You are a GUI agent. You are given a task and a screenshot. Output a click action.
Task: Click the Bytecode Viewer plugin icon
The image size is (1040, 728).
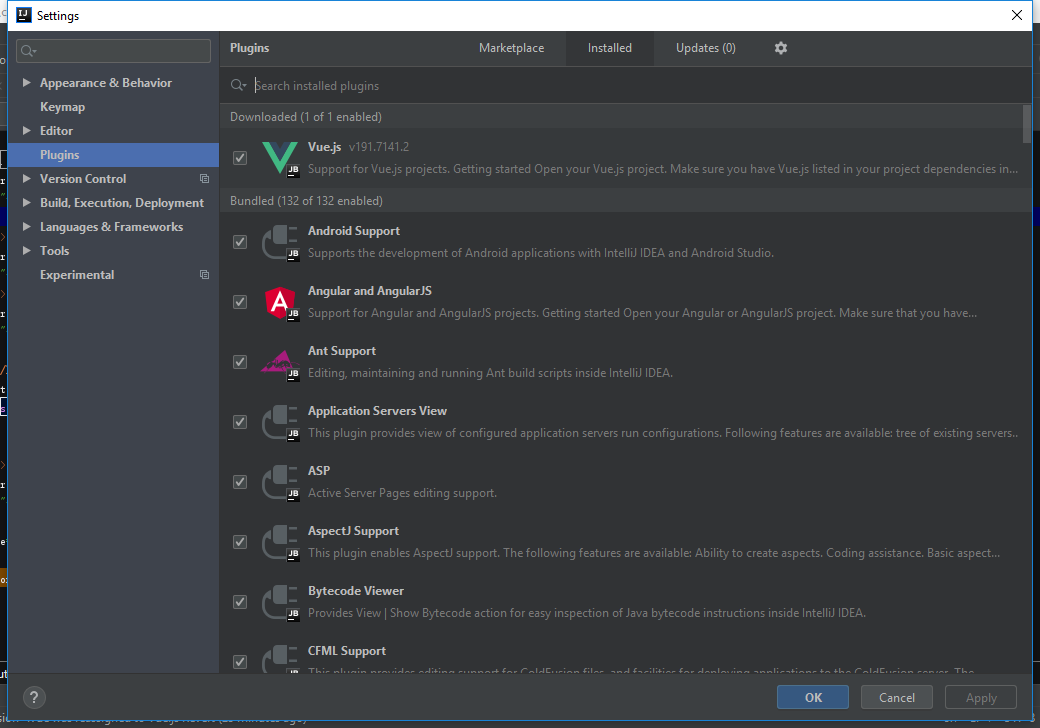point(280,602)
